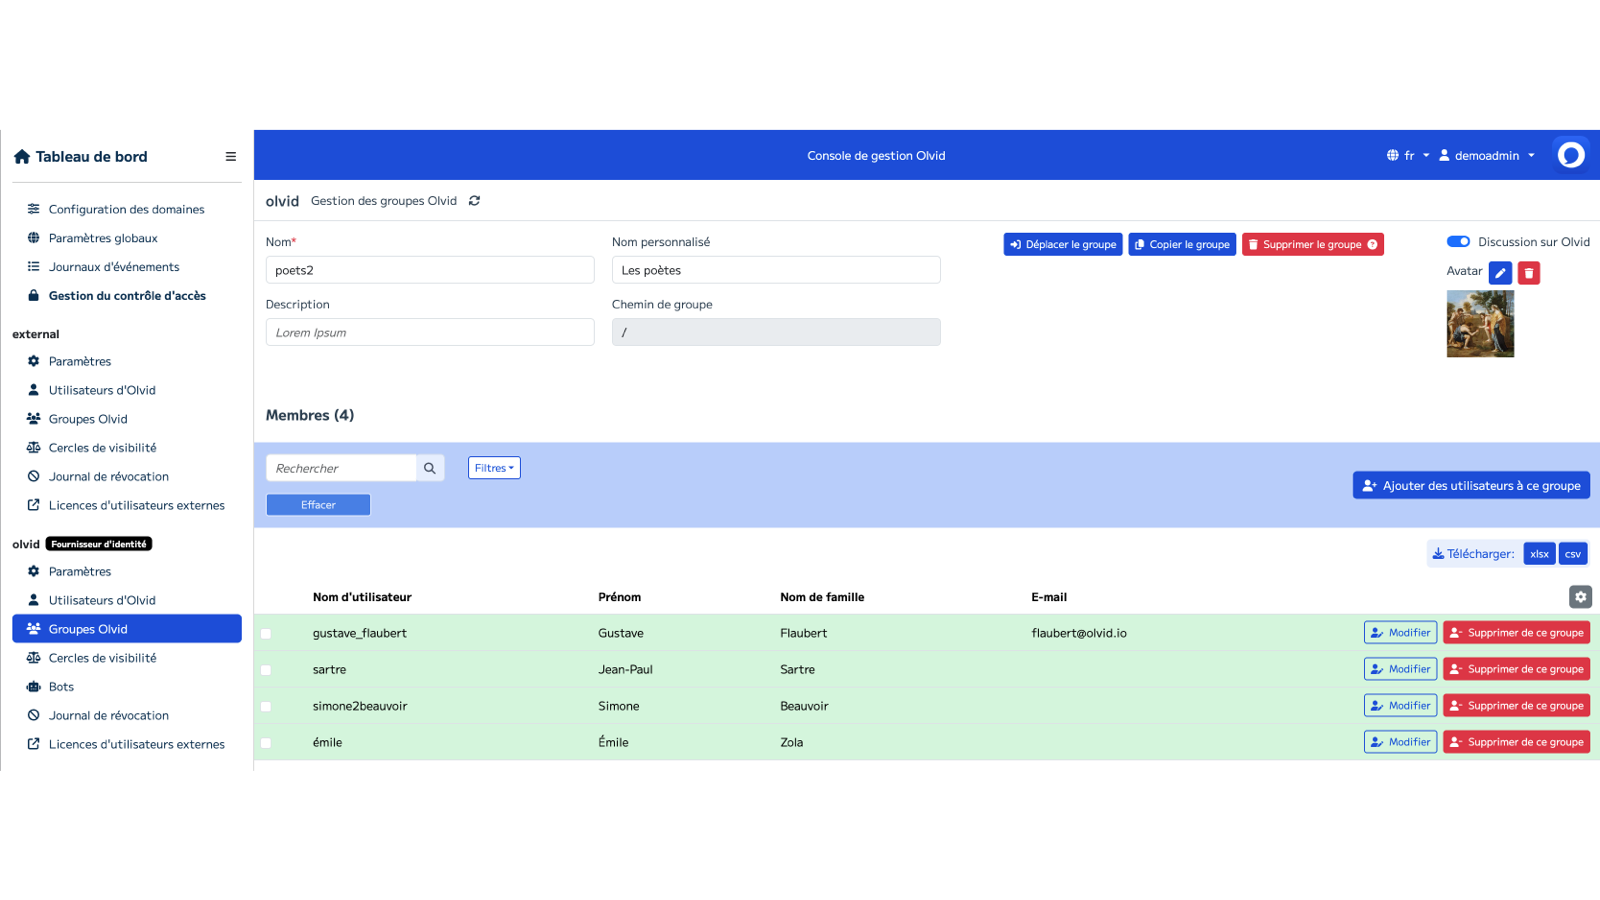Click the Bots icon in the sidebar
This screenshot has height=900, width=1600.
coord(33,686)
